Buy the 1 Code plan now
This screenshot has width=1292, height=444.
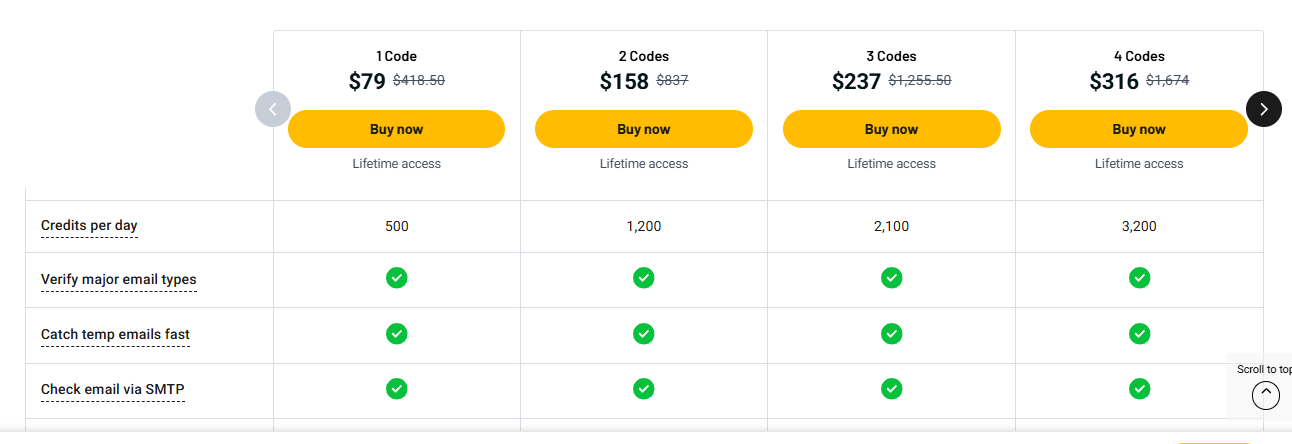(x=396, y=129)
